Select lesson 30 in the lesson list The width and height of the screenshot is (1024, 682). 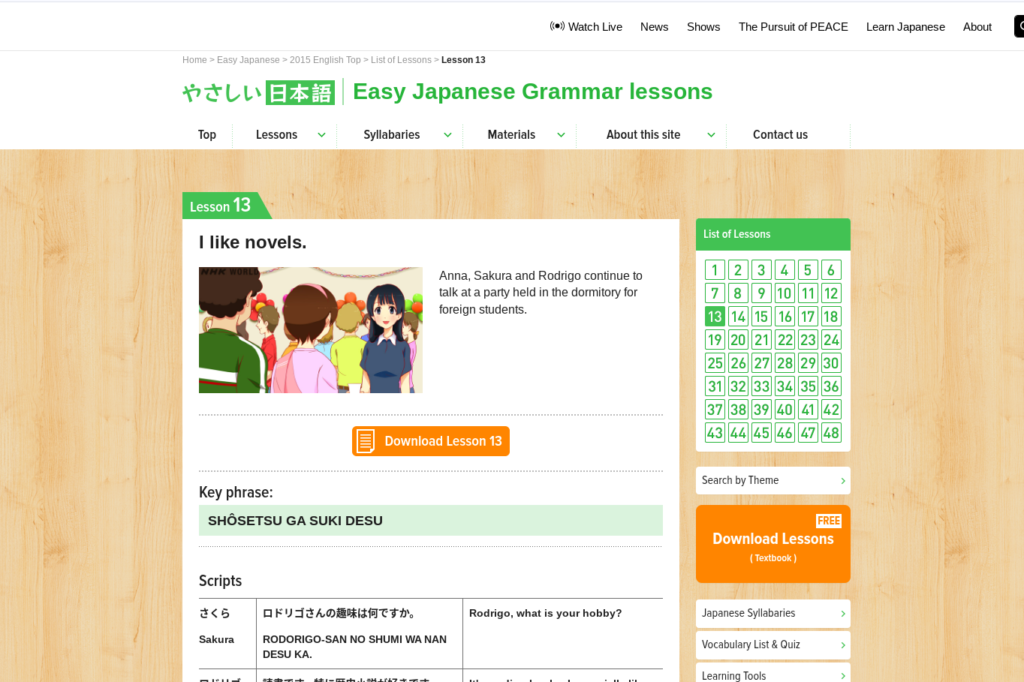point(831,363)
